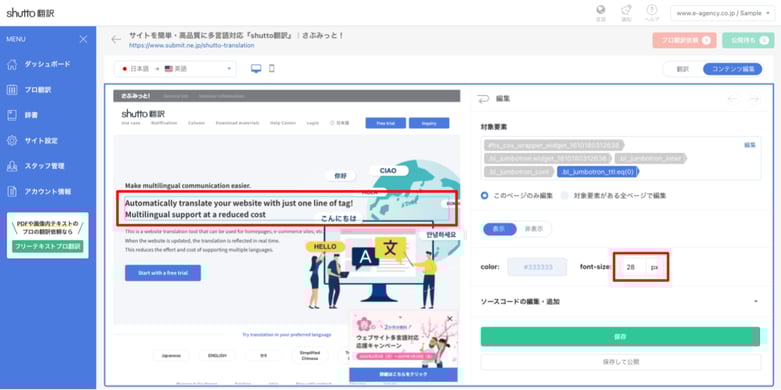781x390 pixels.
Task: Click the staff management people icon
Action: (x=12, y=166)
